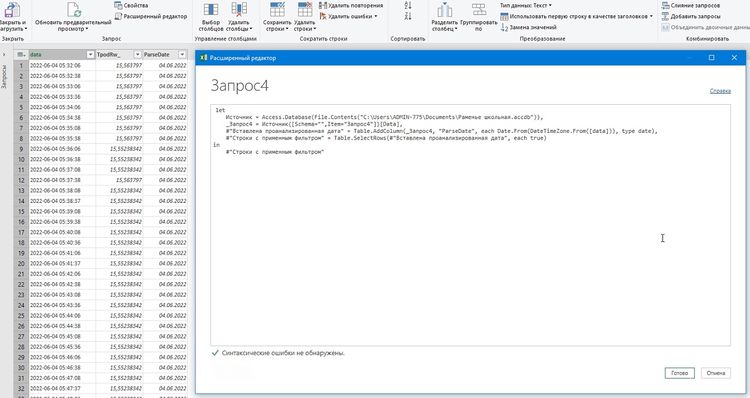Click Замена значений in ribbon
This screenshot has width=750, height=398.
coord(529,28)
